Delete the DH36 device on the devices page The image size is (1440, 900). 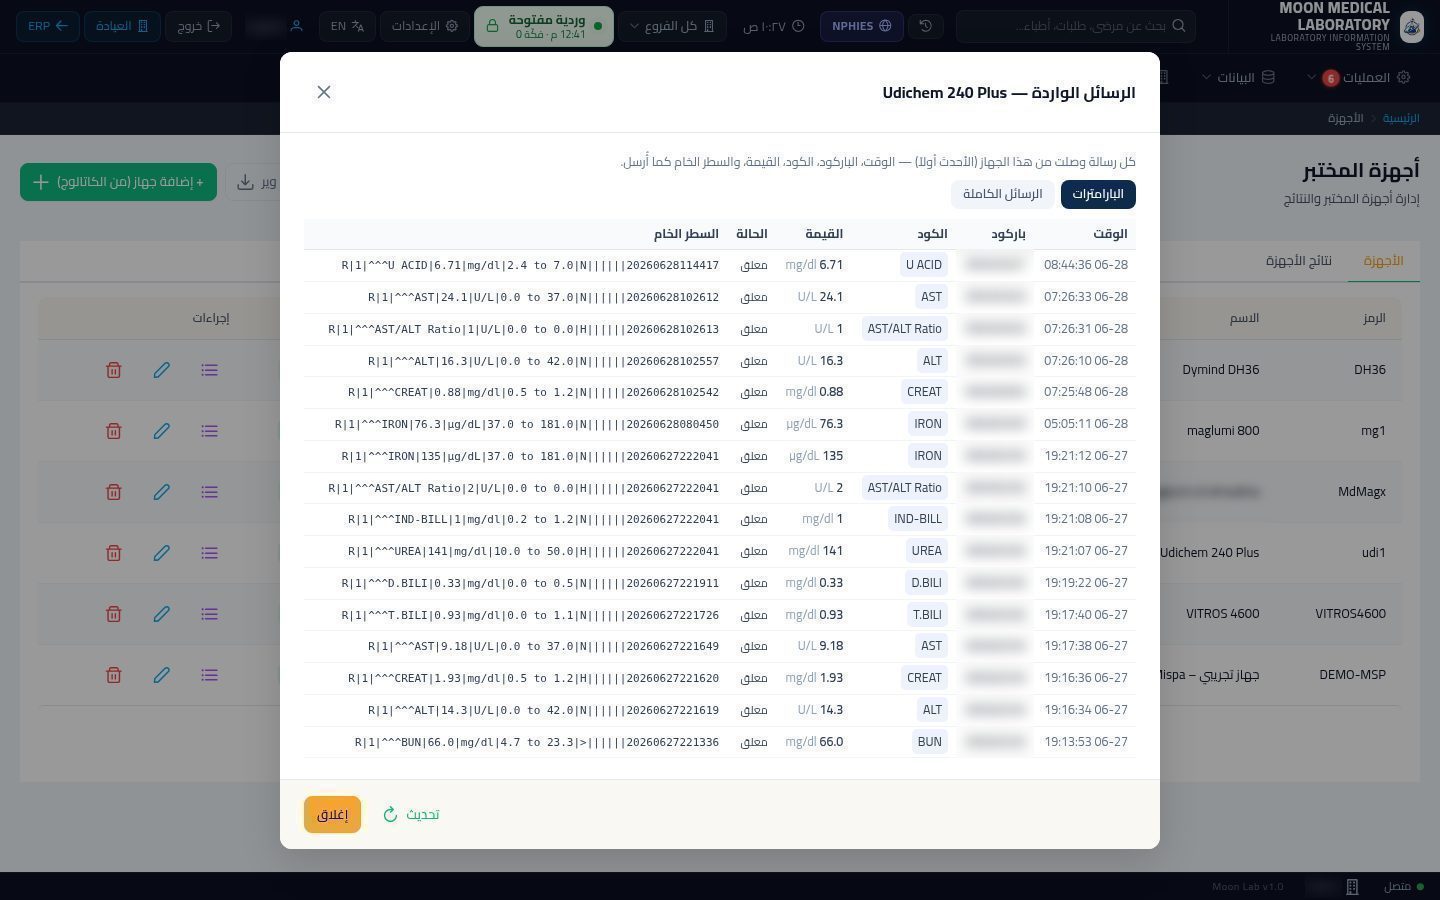pos(114,370)
